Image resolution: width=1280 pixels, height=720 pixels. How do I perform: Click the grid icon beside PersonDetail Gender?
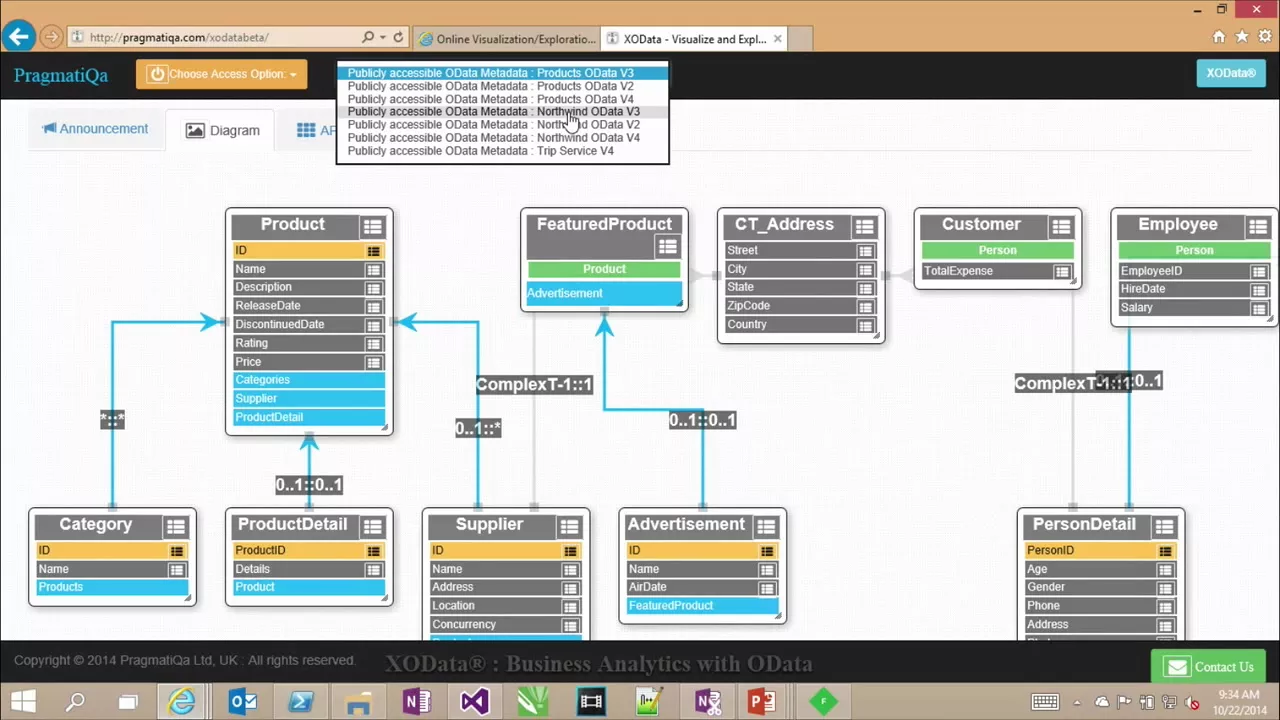pyautogui.click(x=1165, y=588)
